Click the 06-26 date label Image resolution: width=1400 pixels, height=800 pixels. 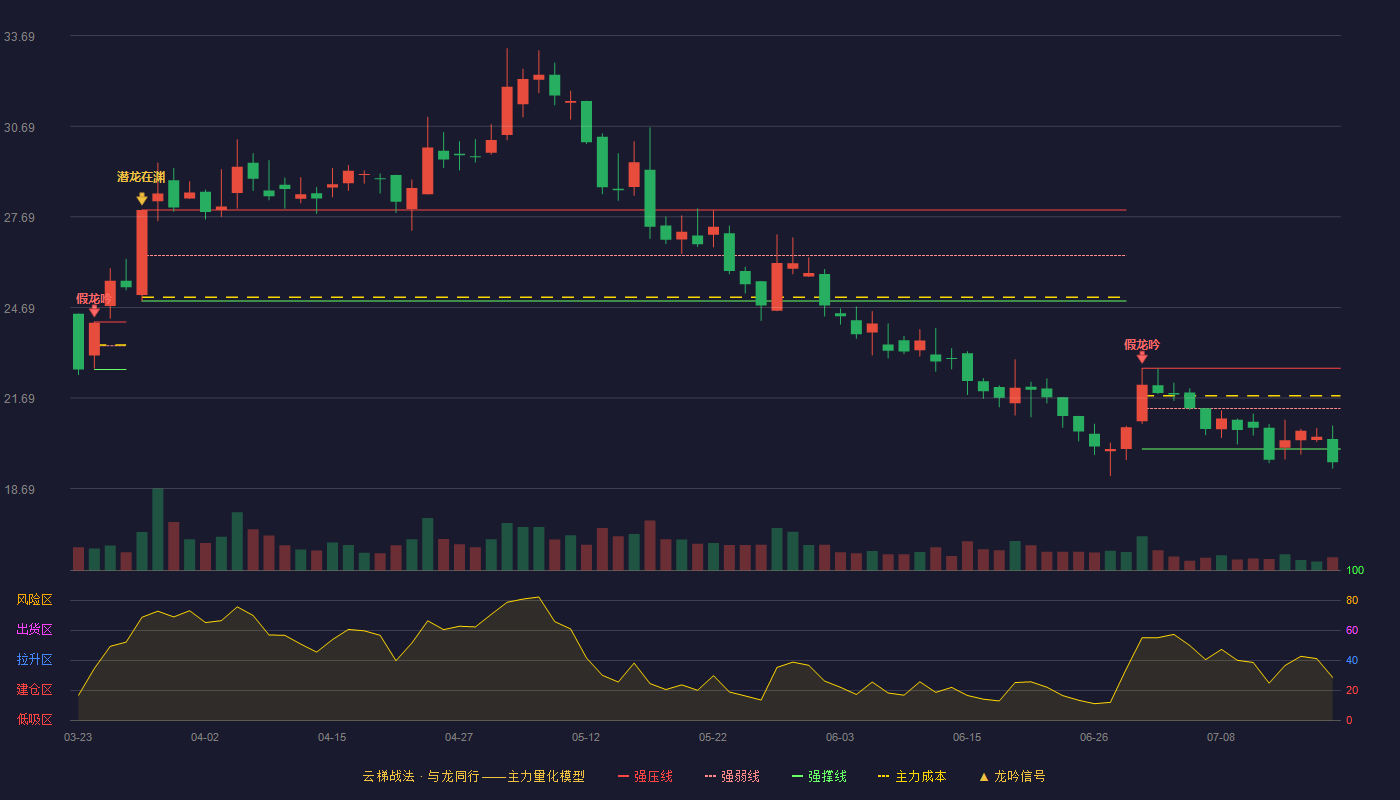[x=1094, y=737]
